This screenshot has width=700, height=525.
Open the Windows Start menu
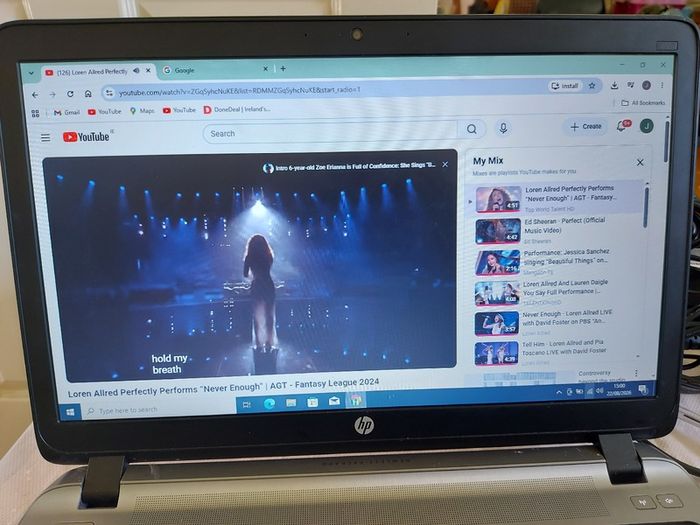(x=70, y=412)
